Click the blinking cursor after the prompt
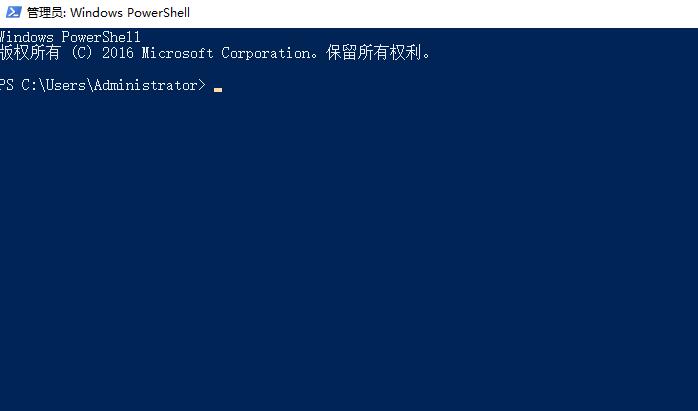Viewport: 698px width, 411px height. pyautogui.click(x=218, y=89)
